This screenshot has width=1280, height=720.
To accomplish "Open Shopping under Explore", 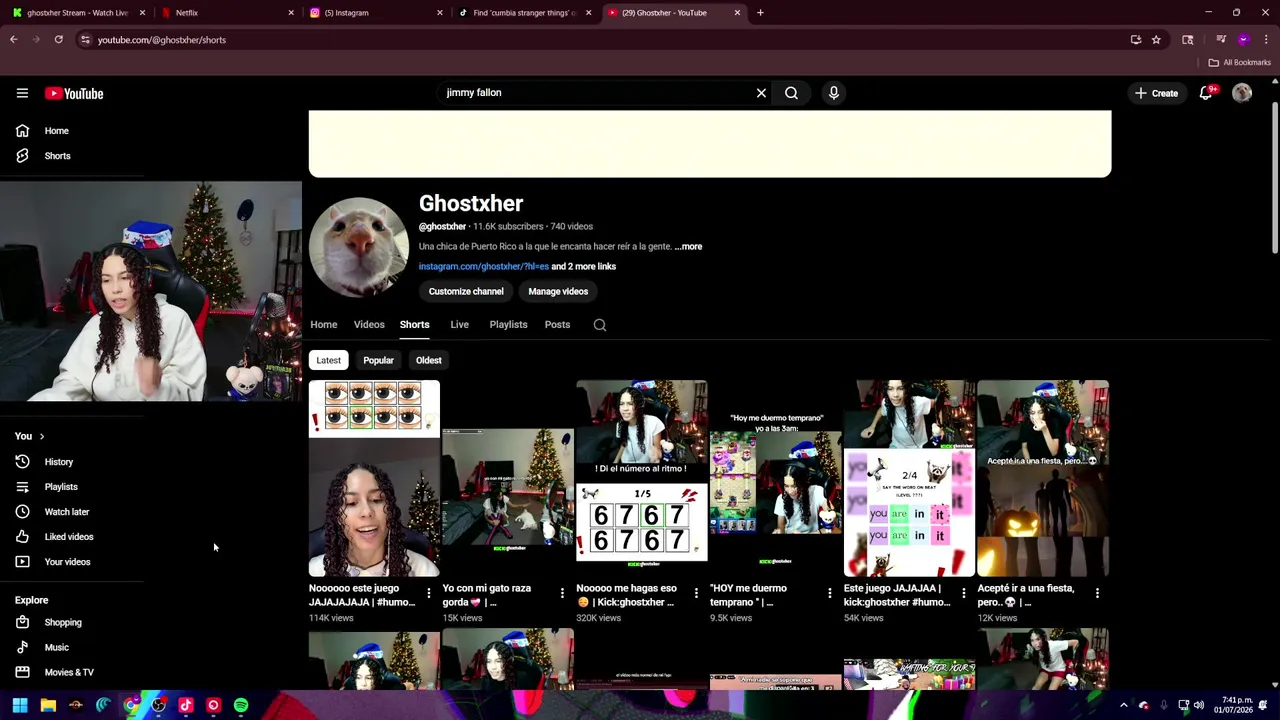I will [x=62, y=622].
